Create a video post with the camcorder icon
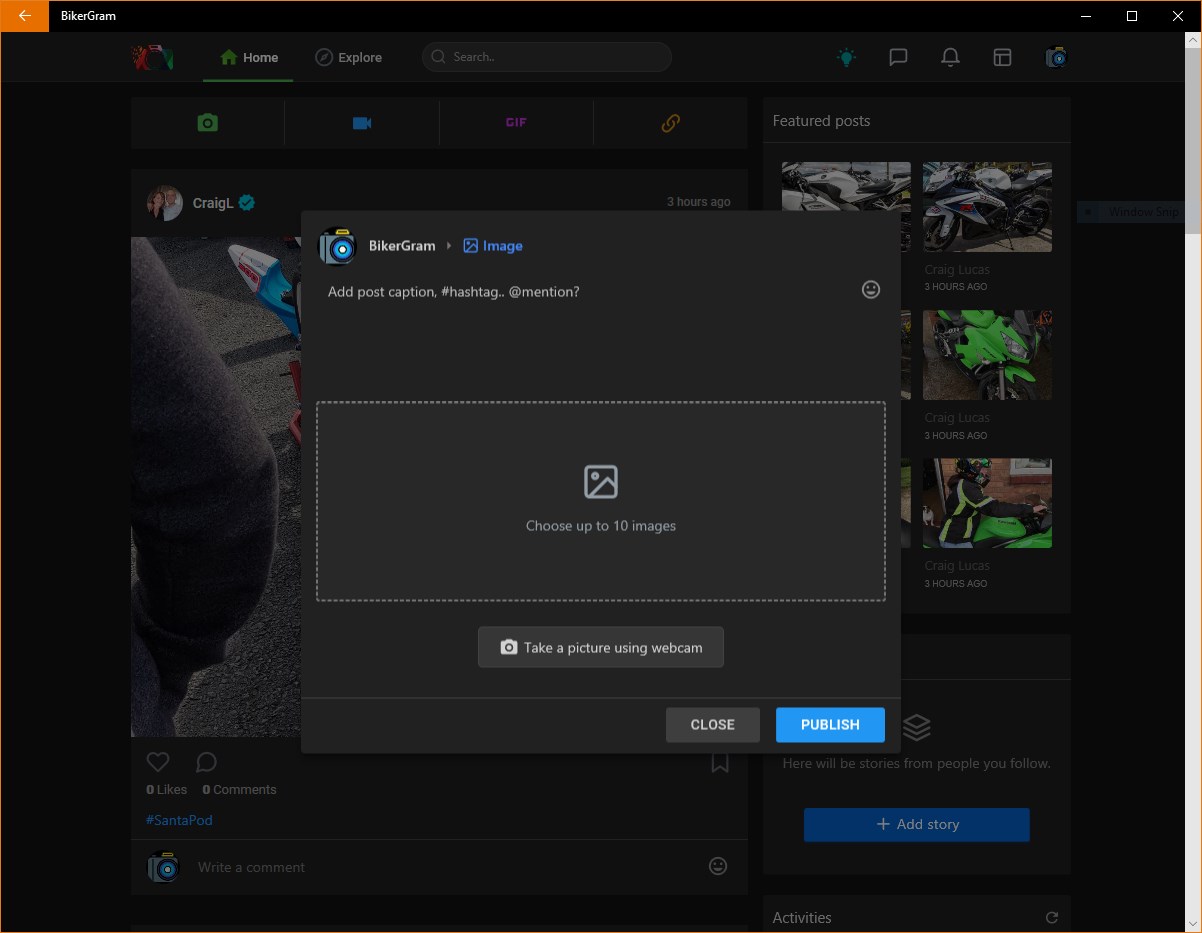 pos(362,123)
